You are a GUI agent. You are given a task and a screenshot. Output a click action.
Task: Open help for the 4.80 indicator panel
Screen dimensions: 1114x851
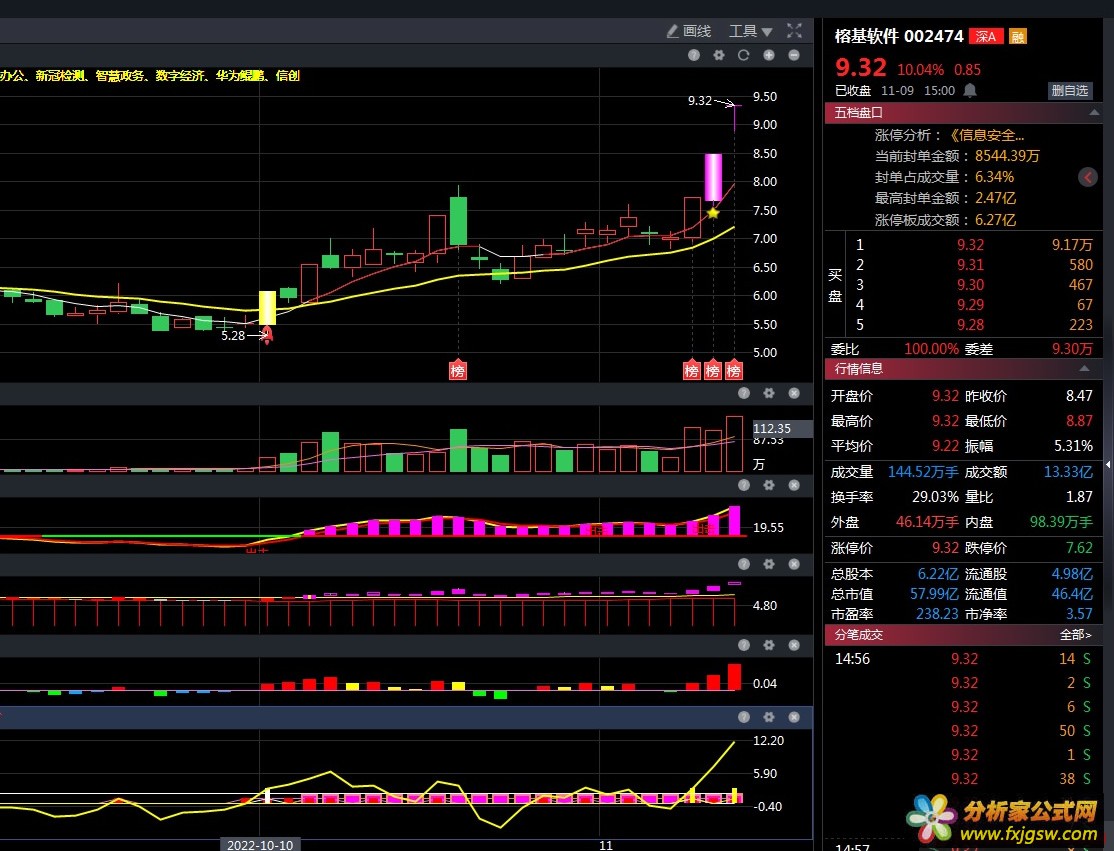(x=744, y=563)
